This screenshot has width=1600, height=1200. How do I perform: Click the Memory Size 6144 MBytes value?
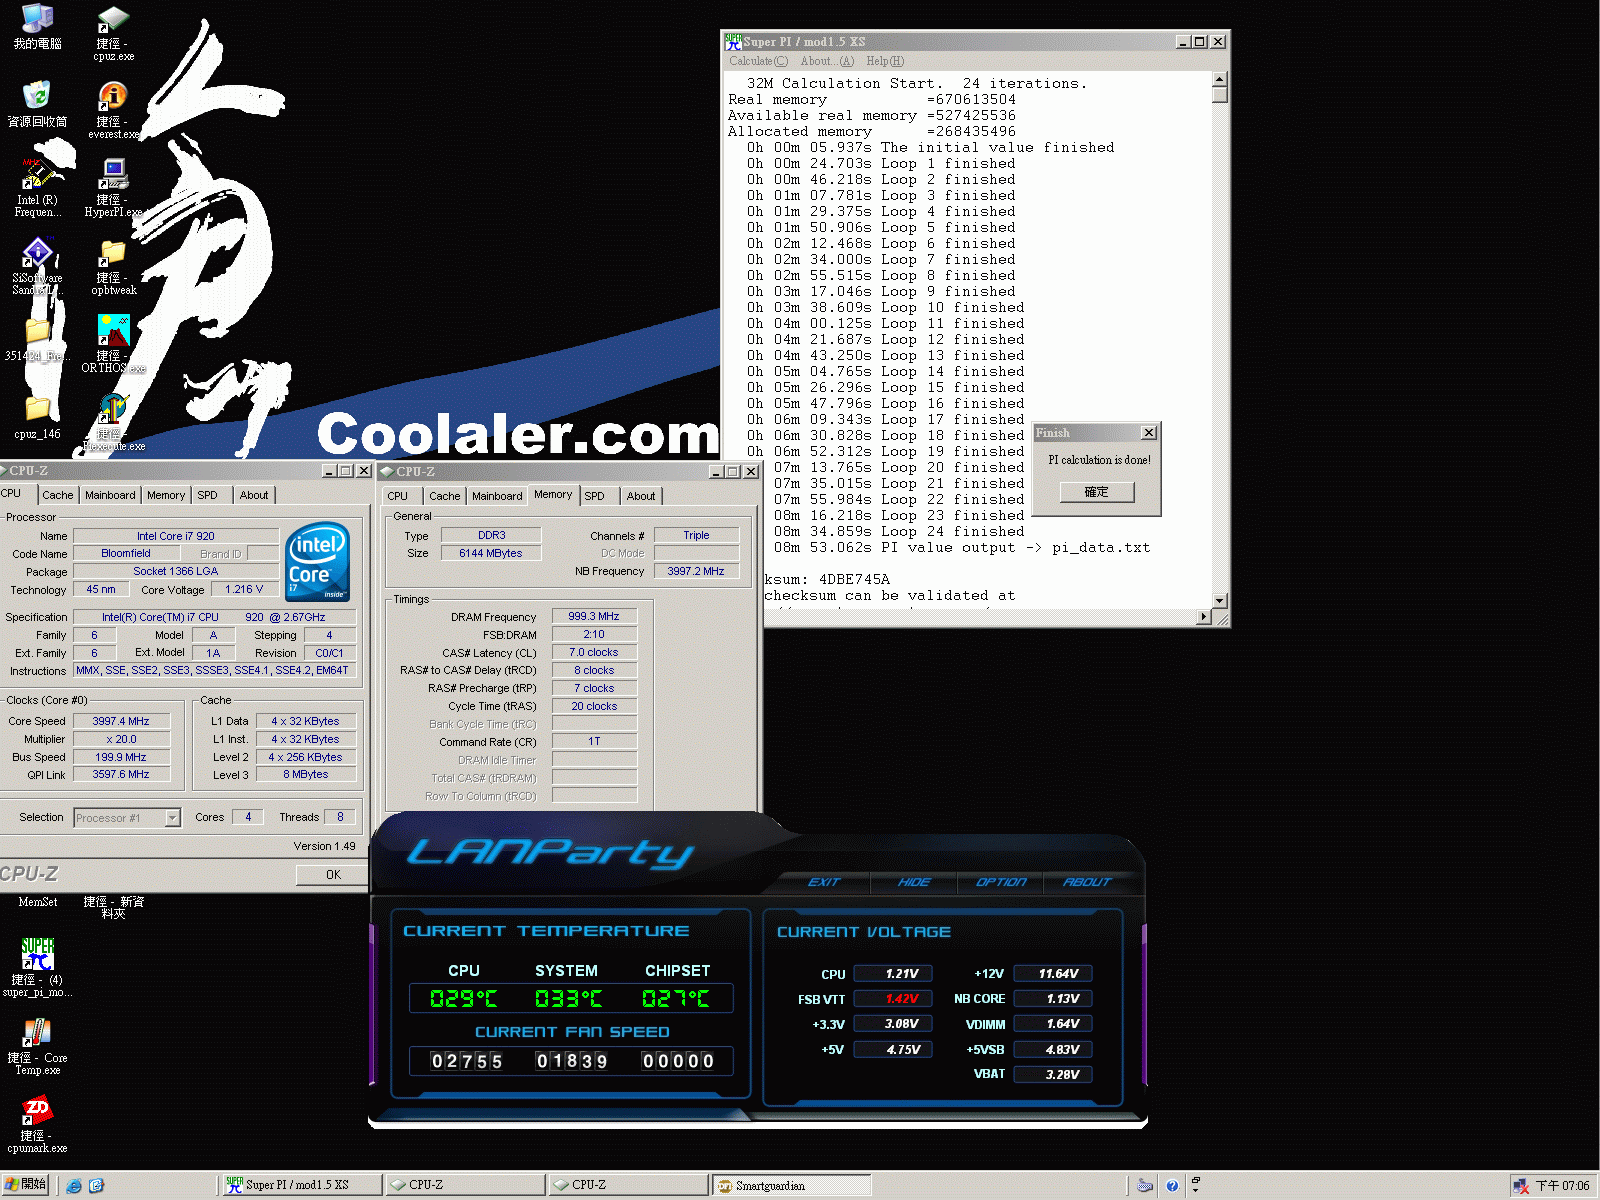click(x=491, y=553)
